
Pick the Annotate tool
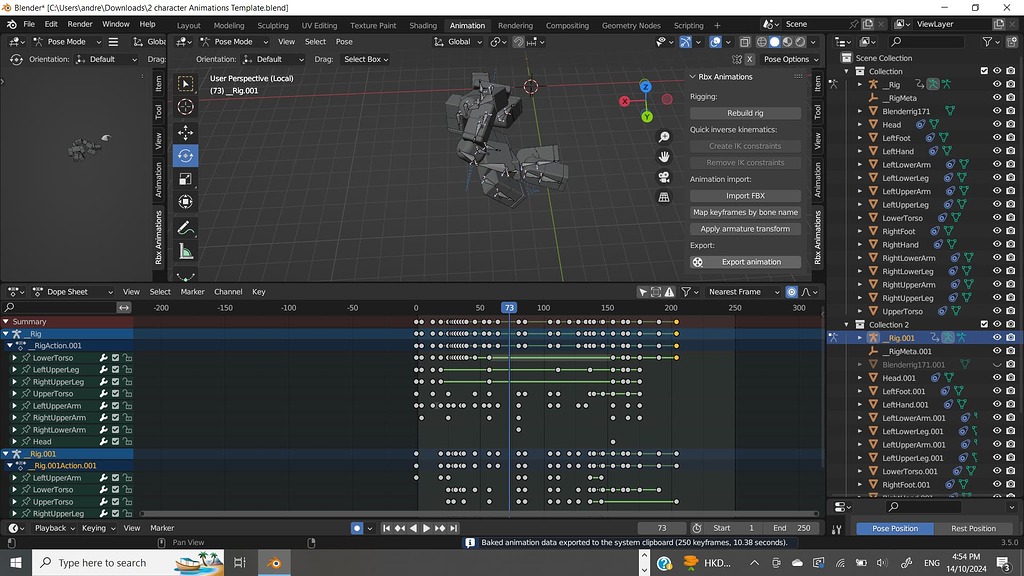186,227
